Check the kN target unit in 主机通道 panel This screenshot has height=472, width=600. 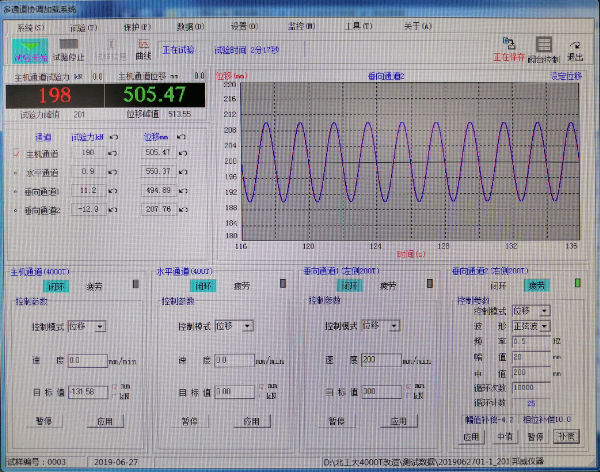coord(114,396)
